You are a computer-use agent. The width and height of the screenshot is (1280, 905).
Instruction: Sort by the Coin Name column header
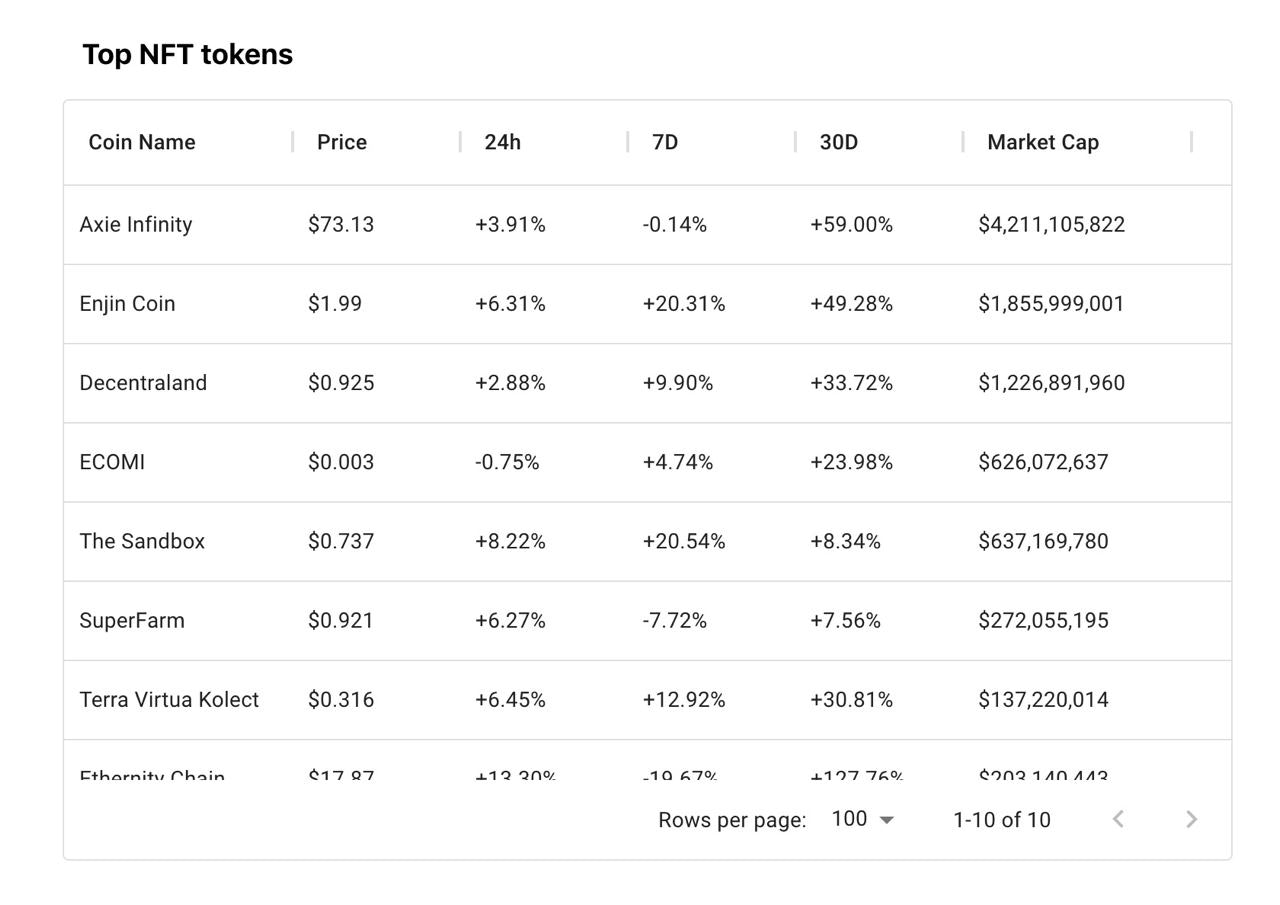point(141,142)
